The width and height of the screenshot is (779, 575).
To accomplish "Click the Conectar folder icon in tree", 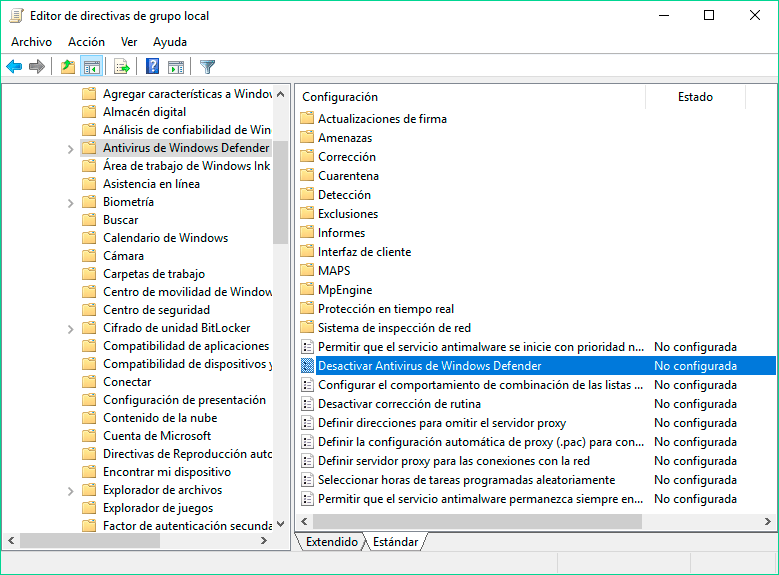I will click(x=89, y=382).
